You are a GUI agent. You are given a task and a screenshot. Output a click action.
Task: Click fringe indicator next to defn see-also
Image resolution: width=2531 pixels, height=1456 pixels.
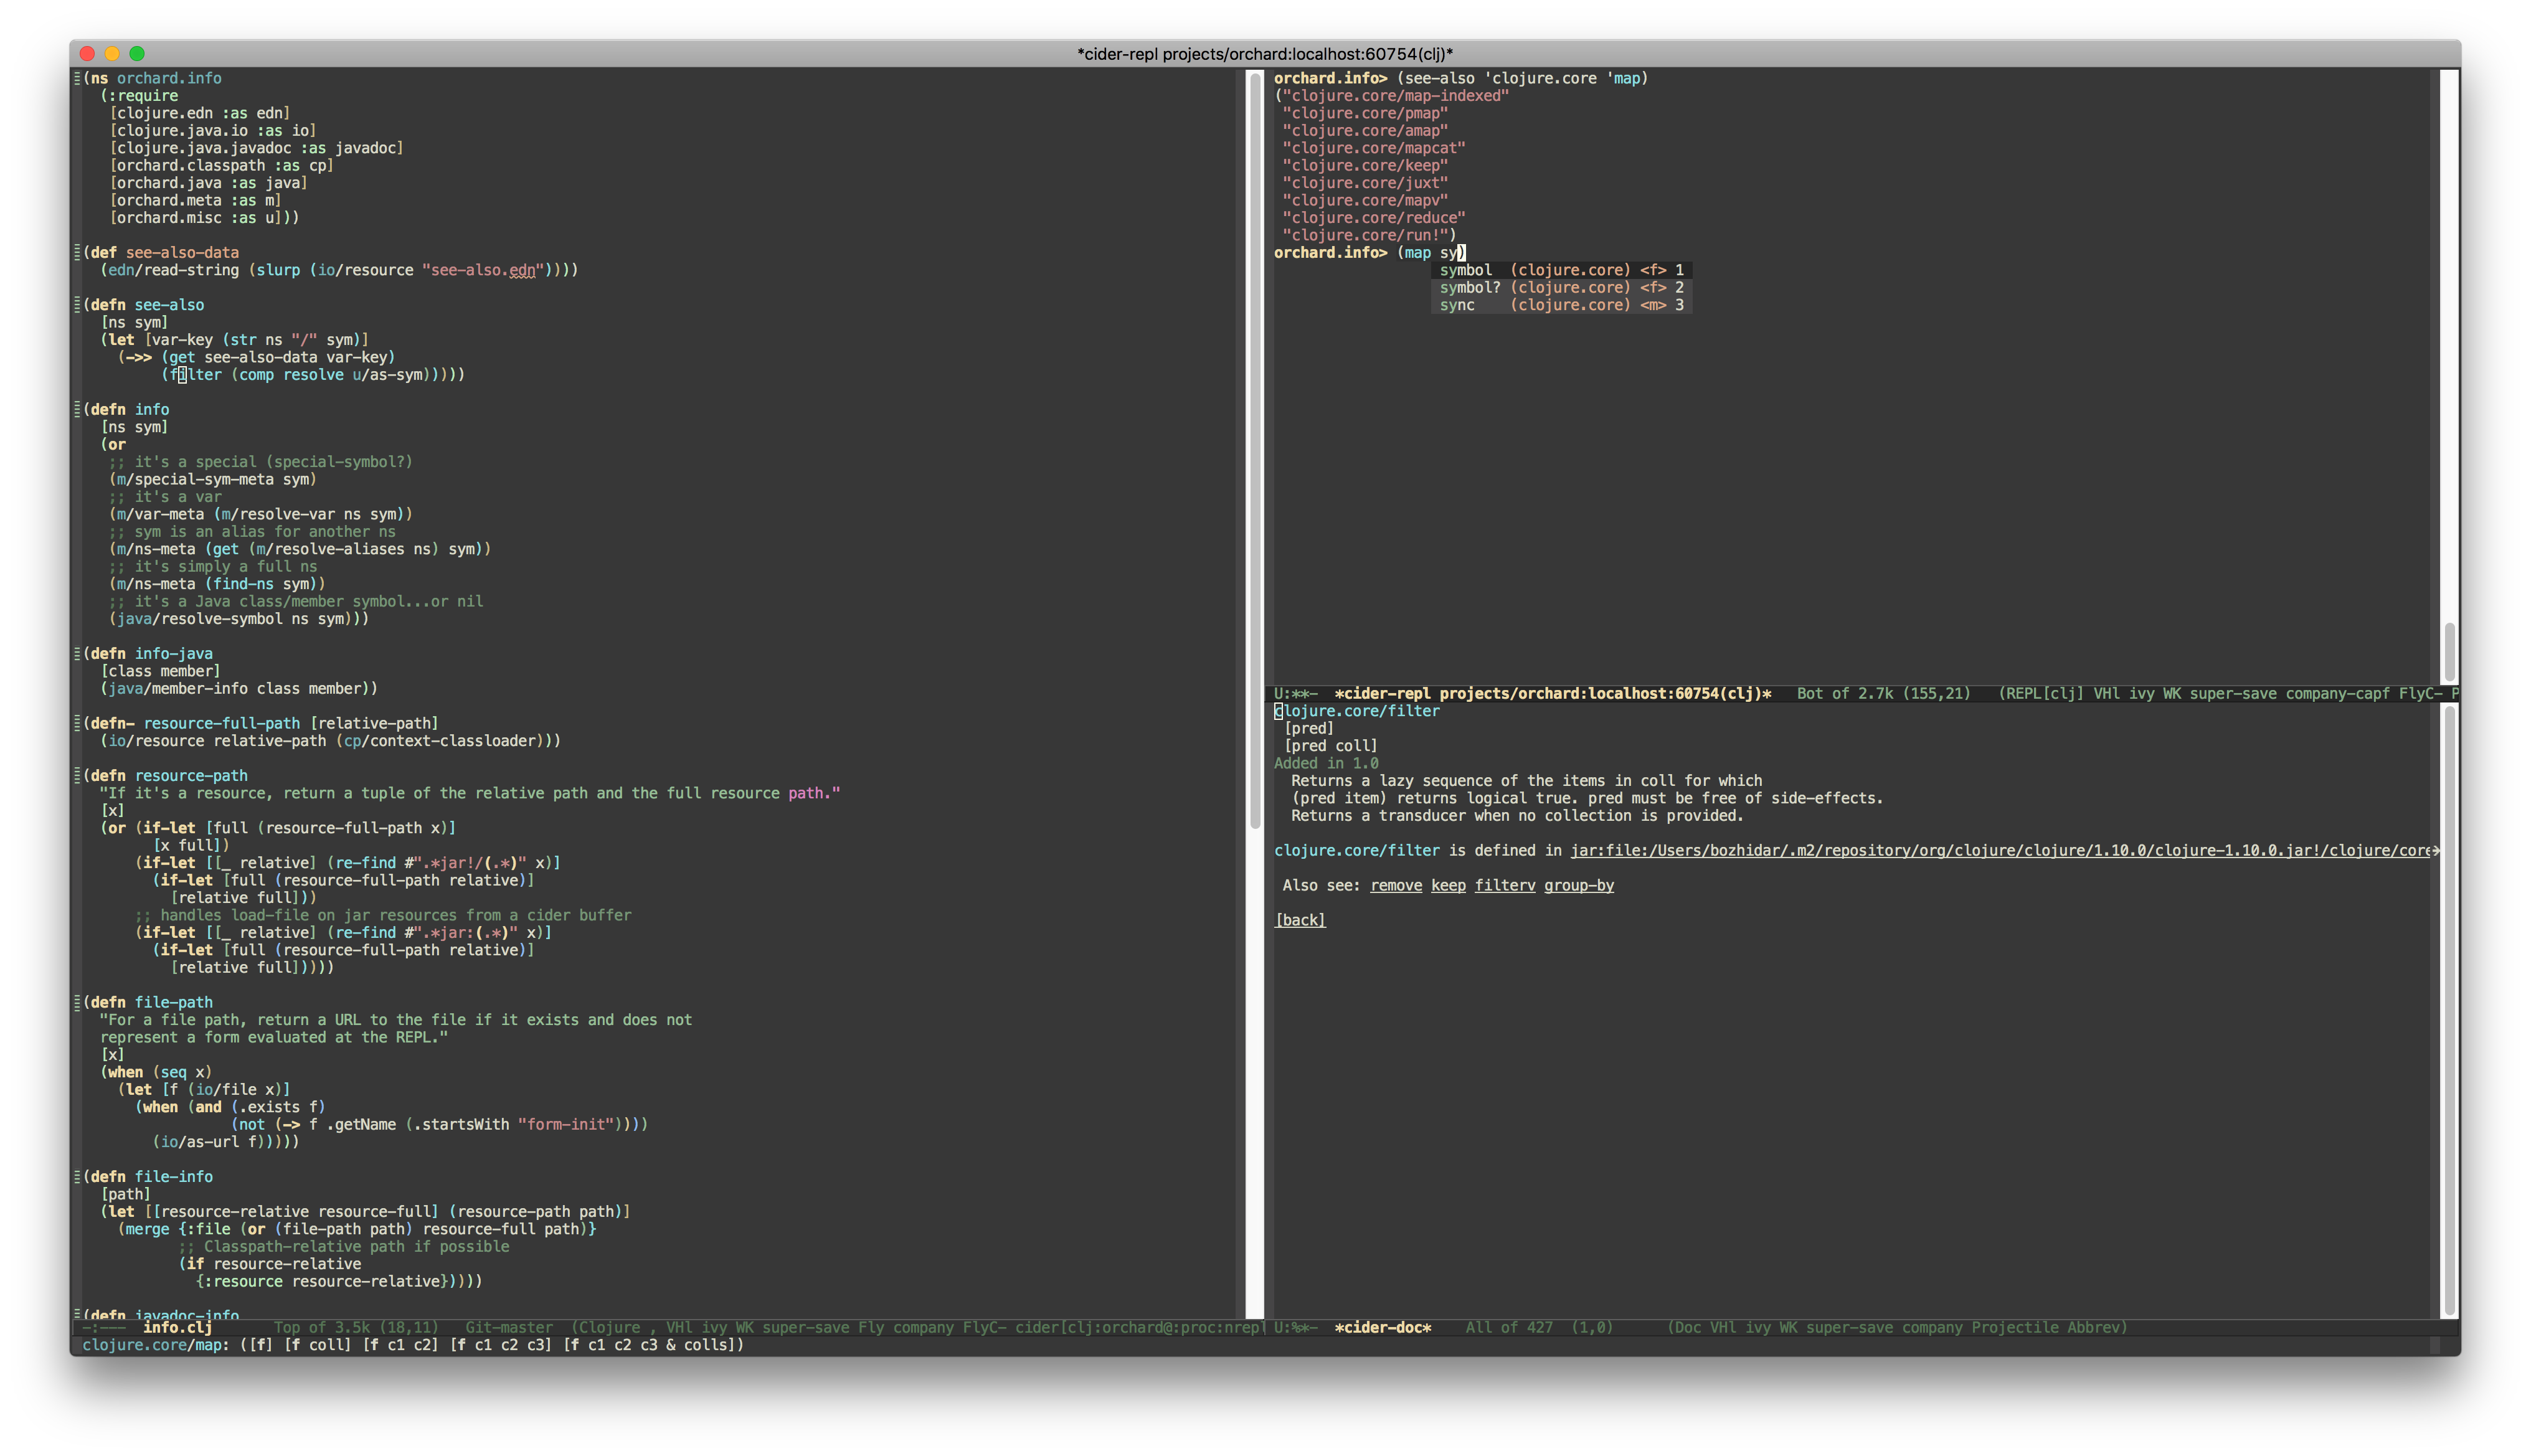[77, 305]
